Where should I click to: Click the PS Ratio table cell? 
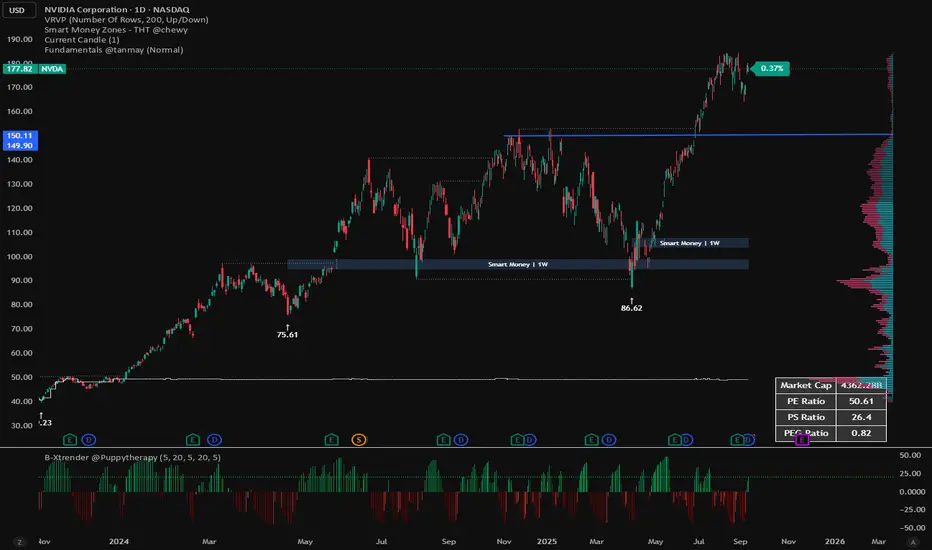(805, 417)
